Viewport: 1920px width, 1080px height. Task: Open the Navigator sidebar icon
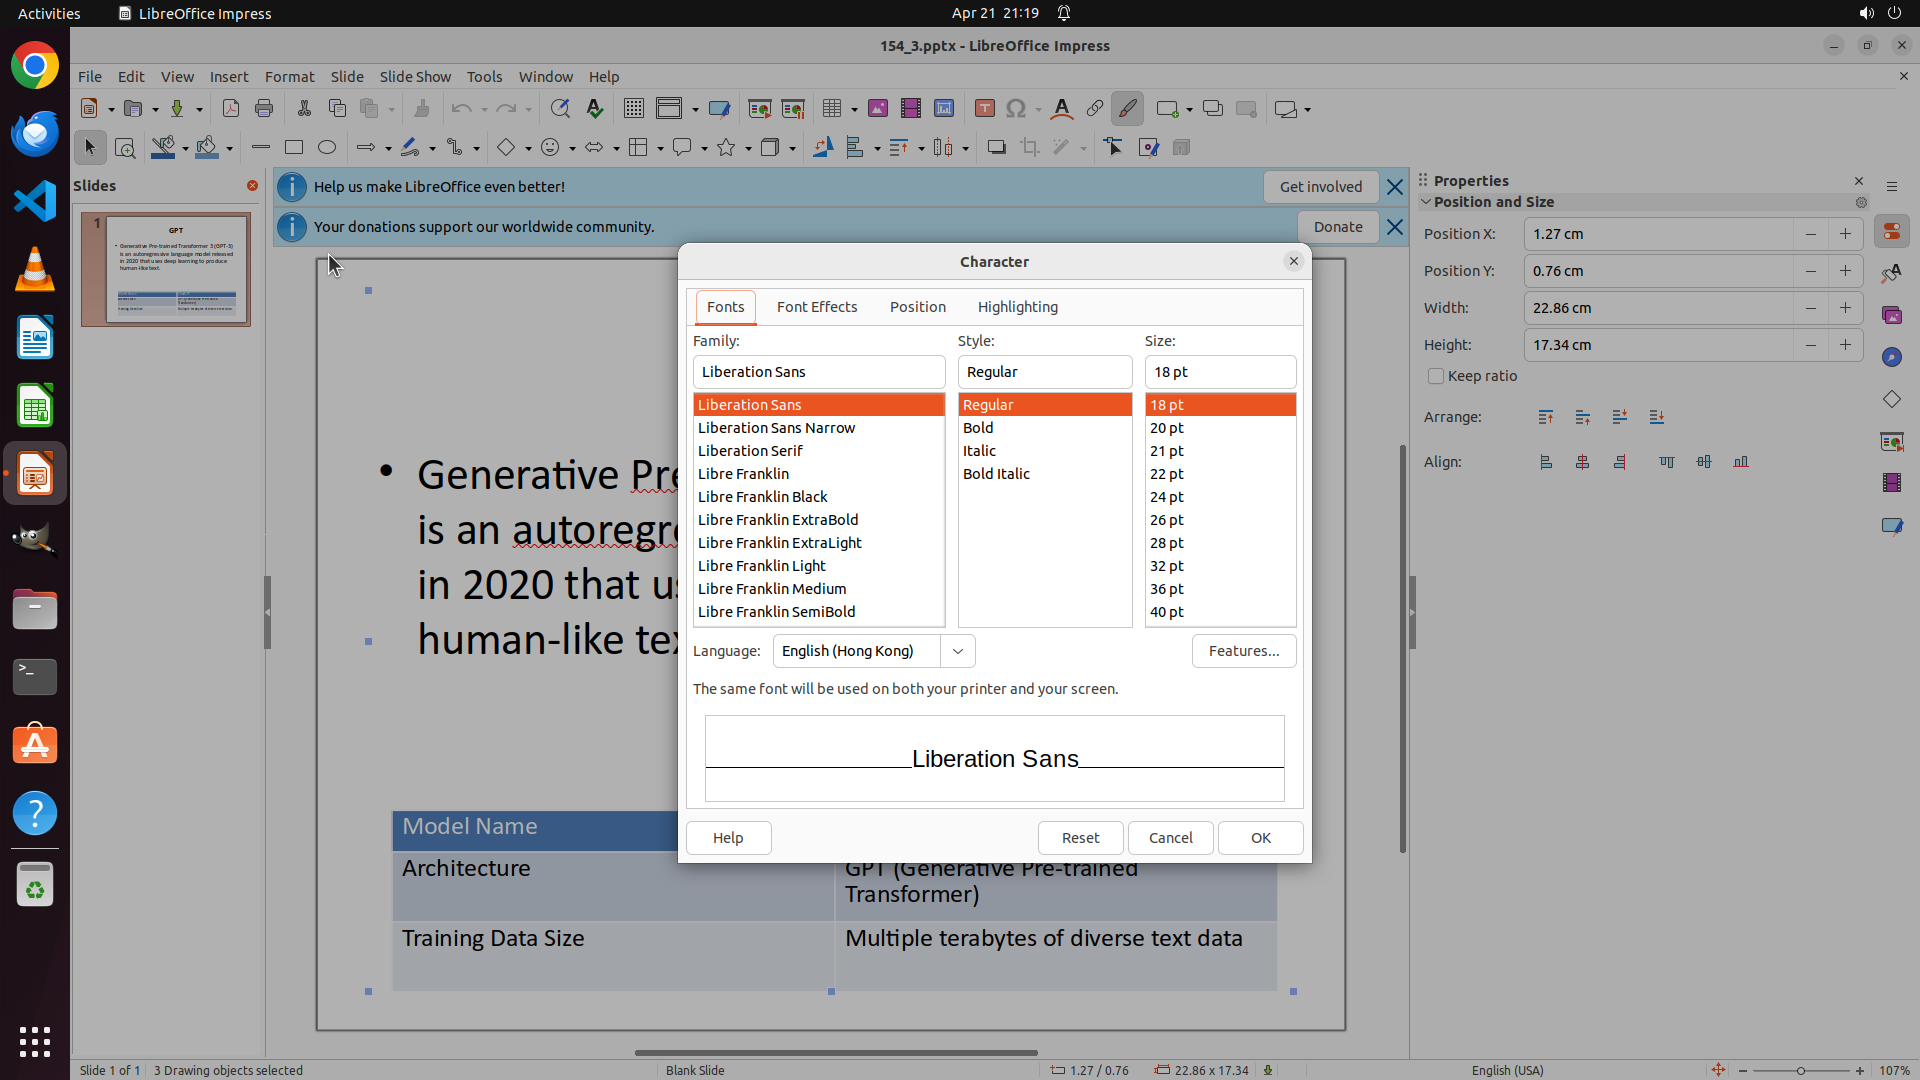1891,357
